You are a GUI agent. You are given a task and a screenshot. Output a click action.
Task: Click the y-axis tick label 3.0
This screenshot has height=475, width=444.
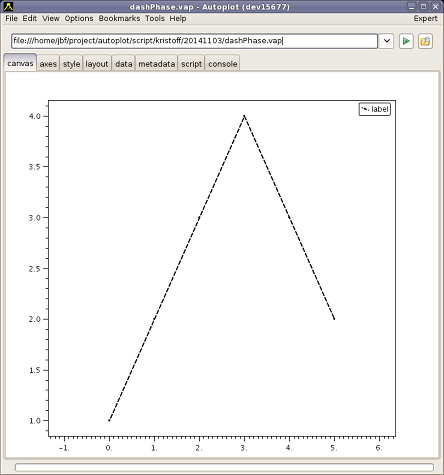pos(34,218)
